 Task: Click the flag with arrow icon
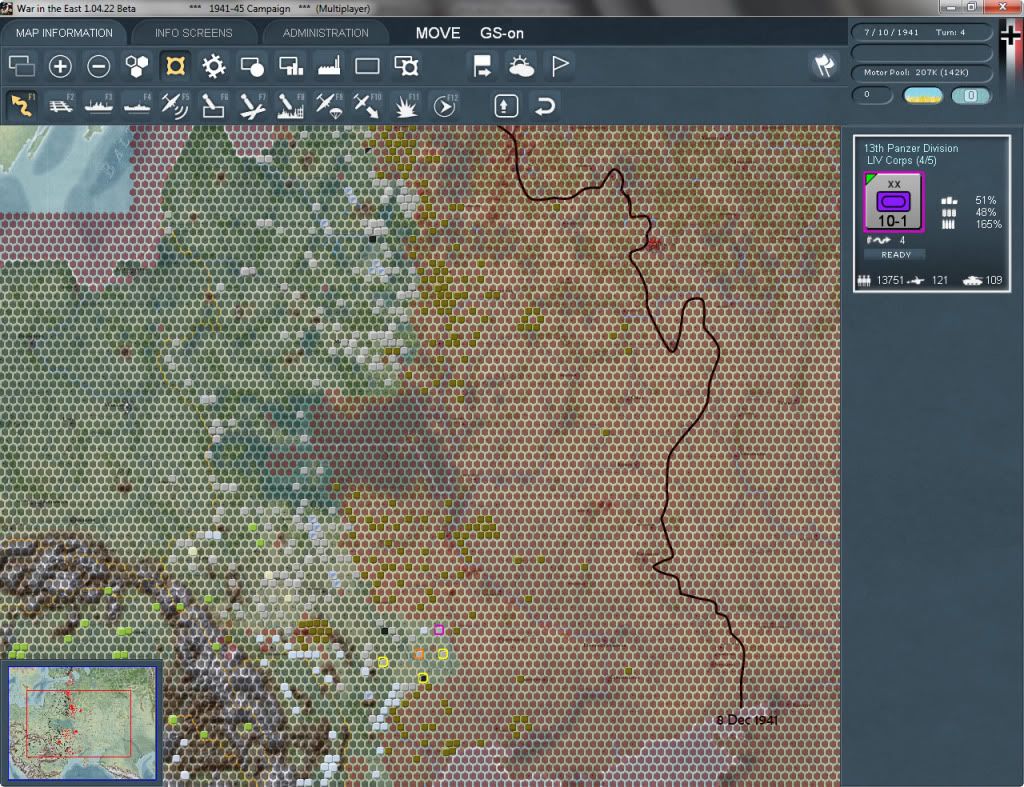pyautogui.click(x=482, y=66)
